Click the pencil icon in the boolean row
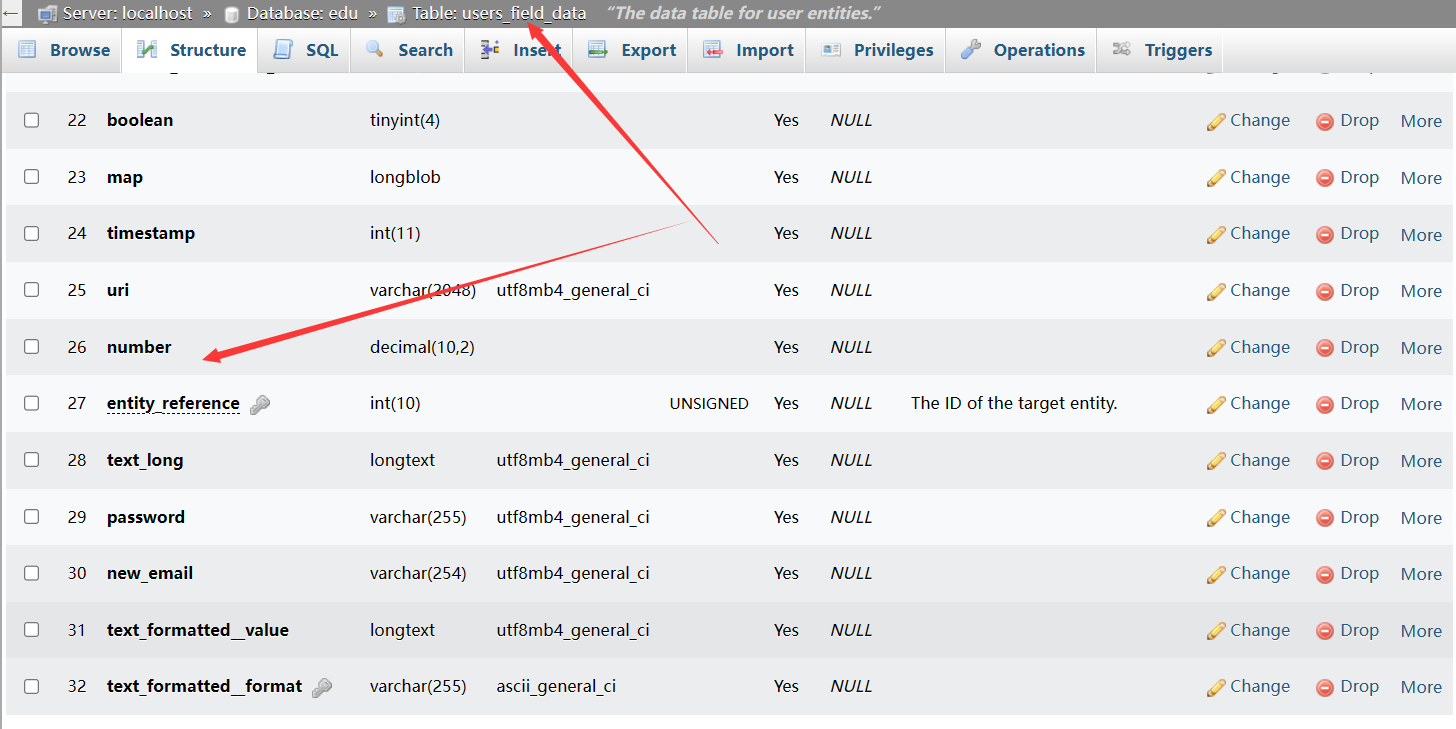This screenshot has height=729, width=1456. coord(1215,121)
